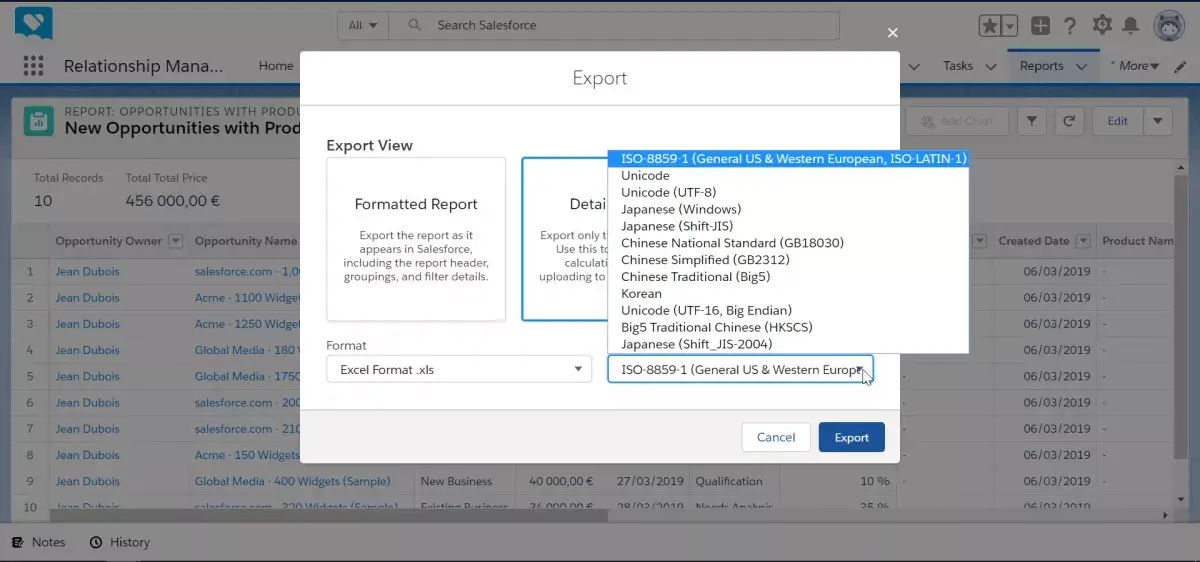The image size is (1200, 562).
Task: Open the notifications bell
Action: (x=1131, y=25)
